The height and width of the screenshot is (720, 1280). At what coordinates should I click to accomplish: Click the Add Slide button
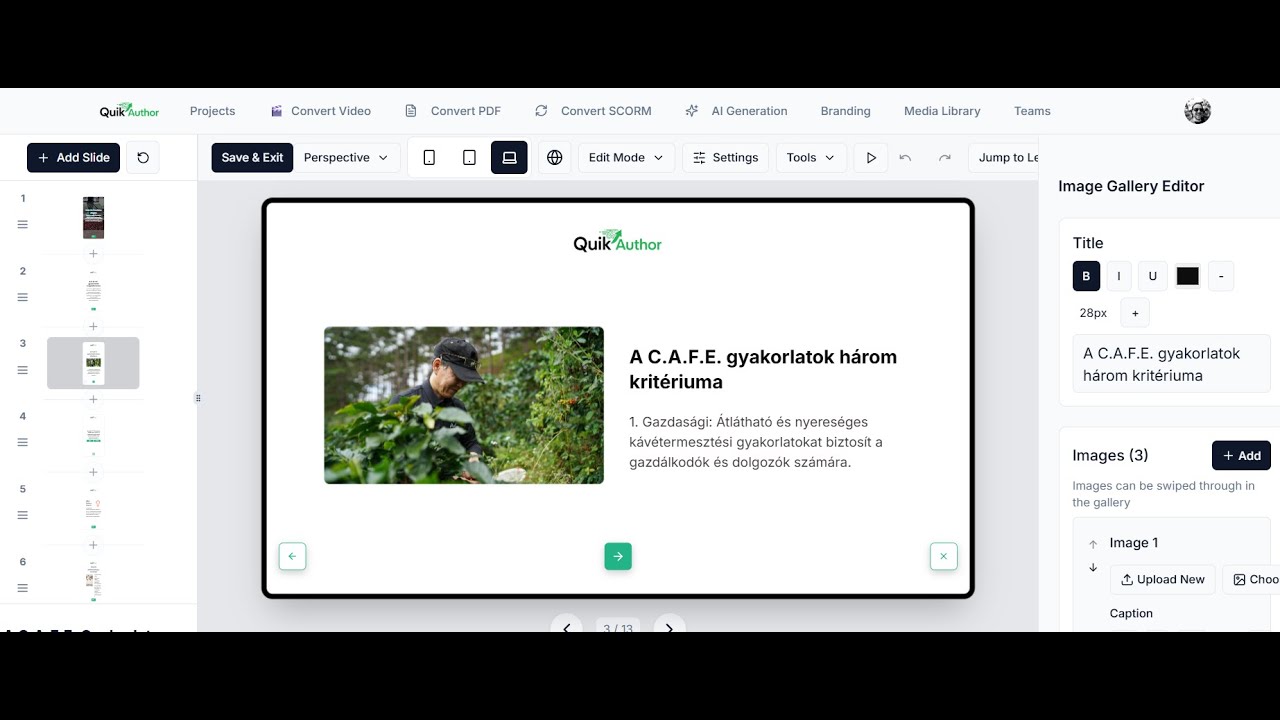click(74, 158)
